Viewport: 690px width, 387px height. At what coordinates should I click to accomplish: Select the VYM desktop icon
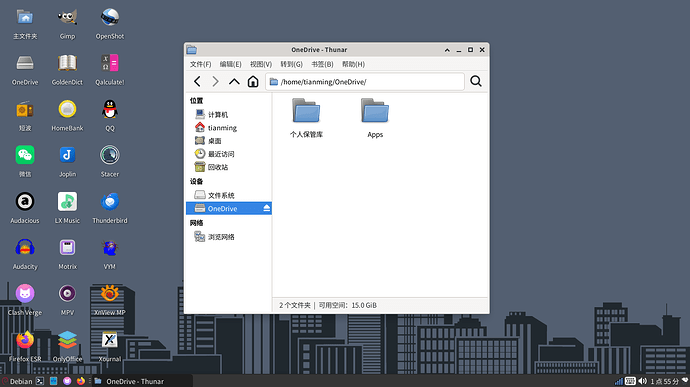(110, 254)
